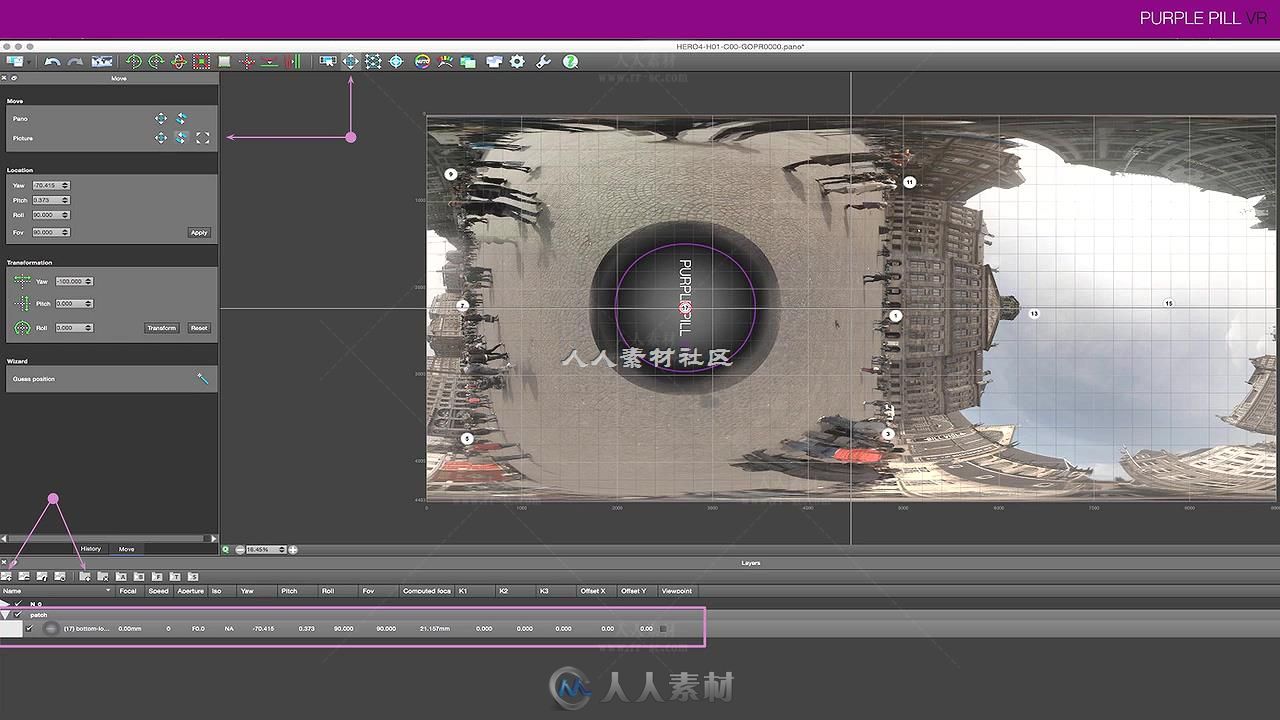Click the rotate right 90° icon
This screenshot has width=1280, height=720.
click(x=156, y=62)
